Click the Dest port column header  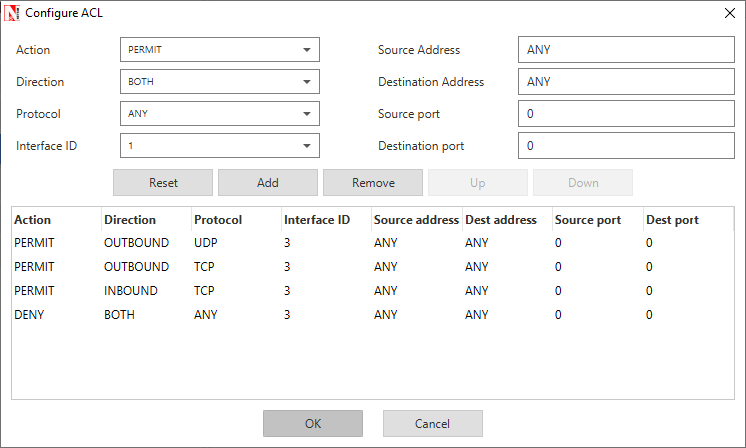672,220
